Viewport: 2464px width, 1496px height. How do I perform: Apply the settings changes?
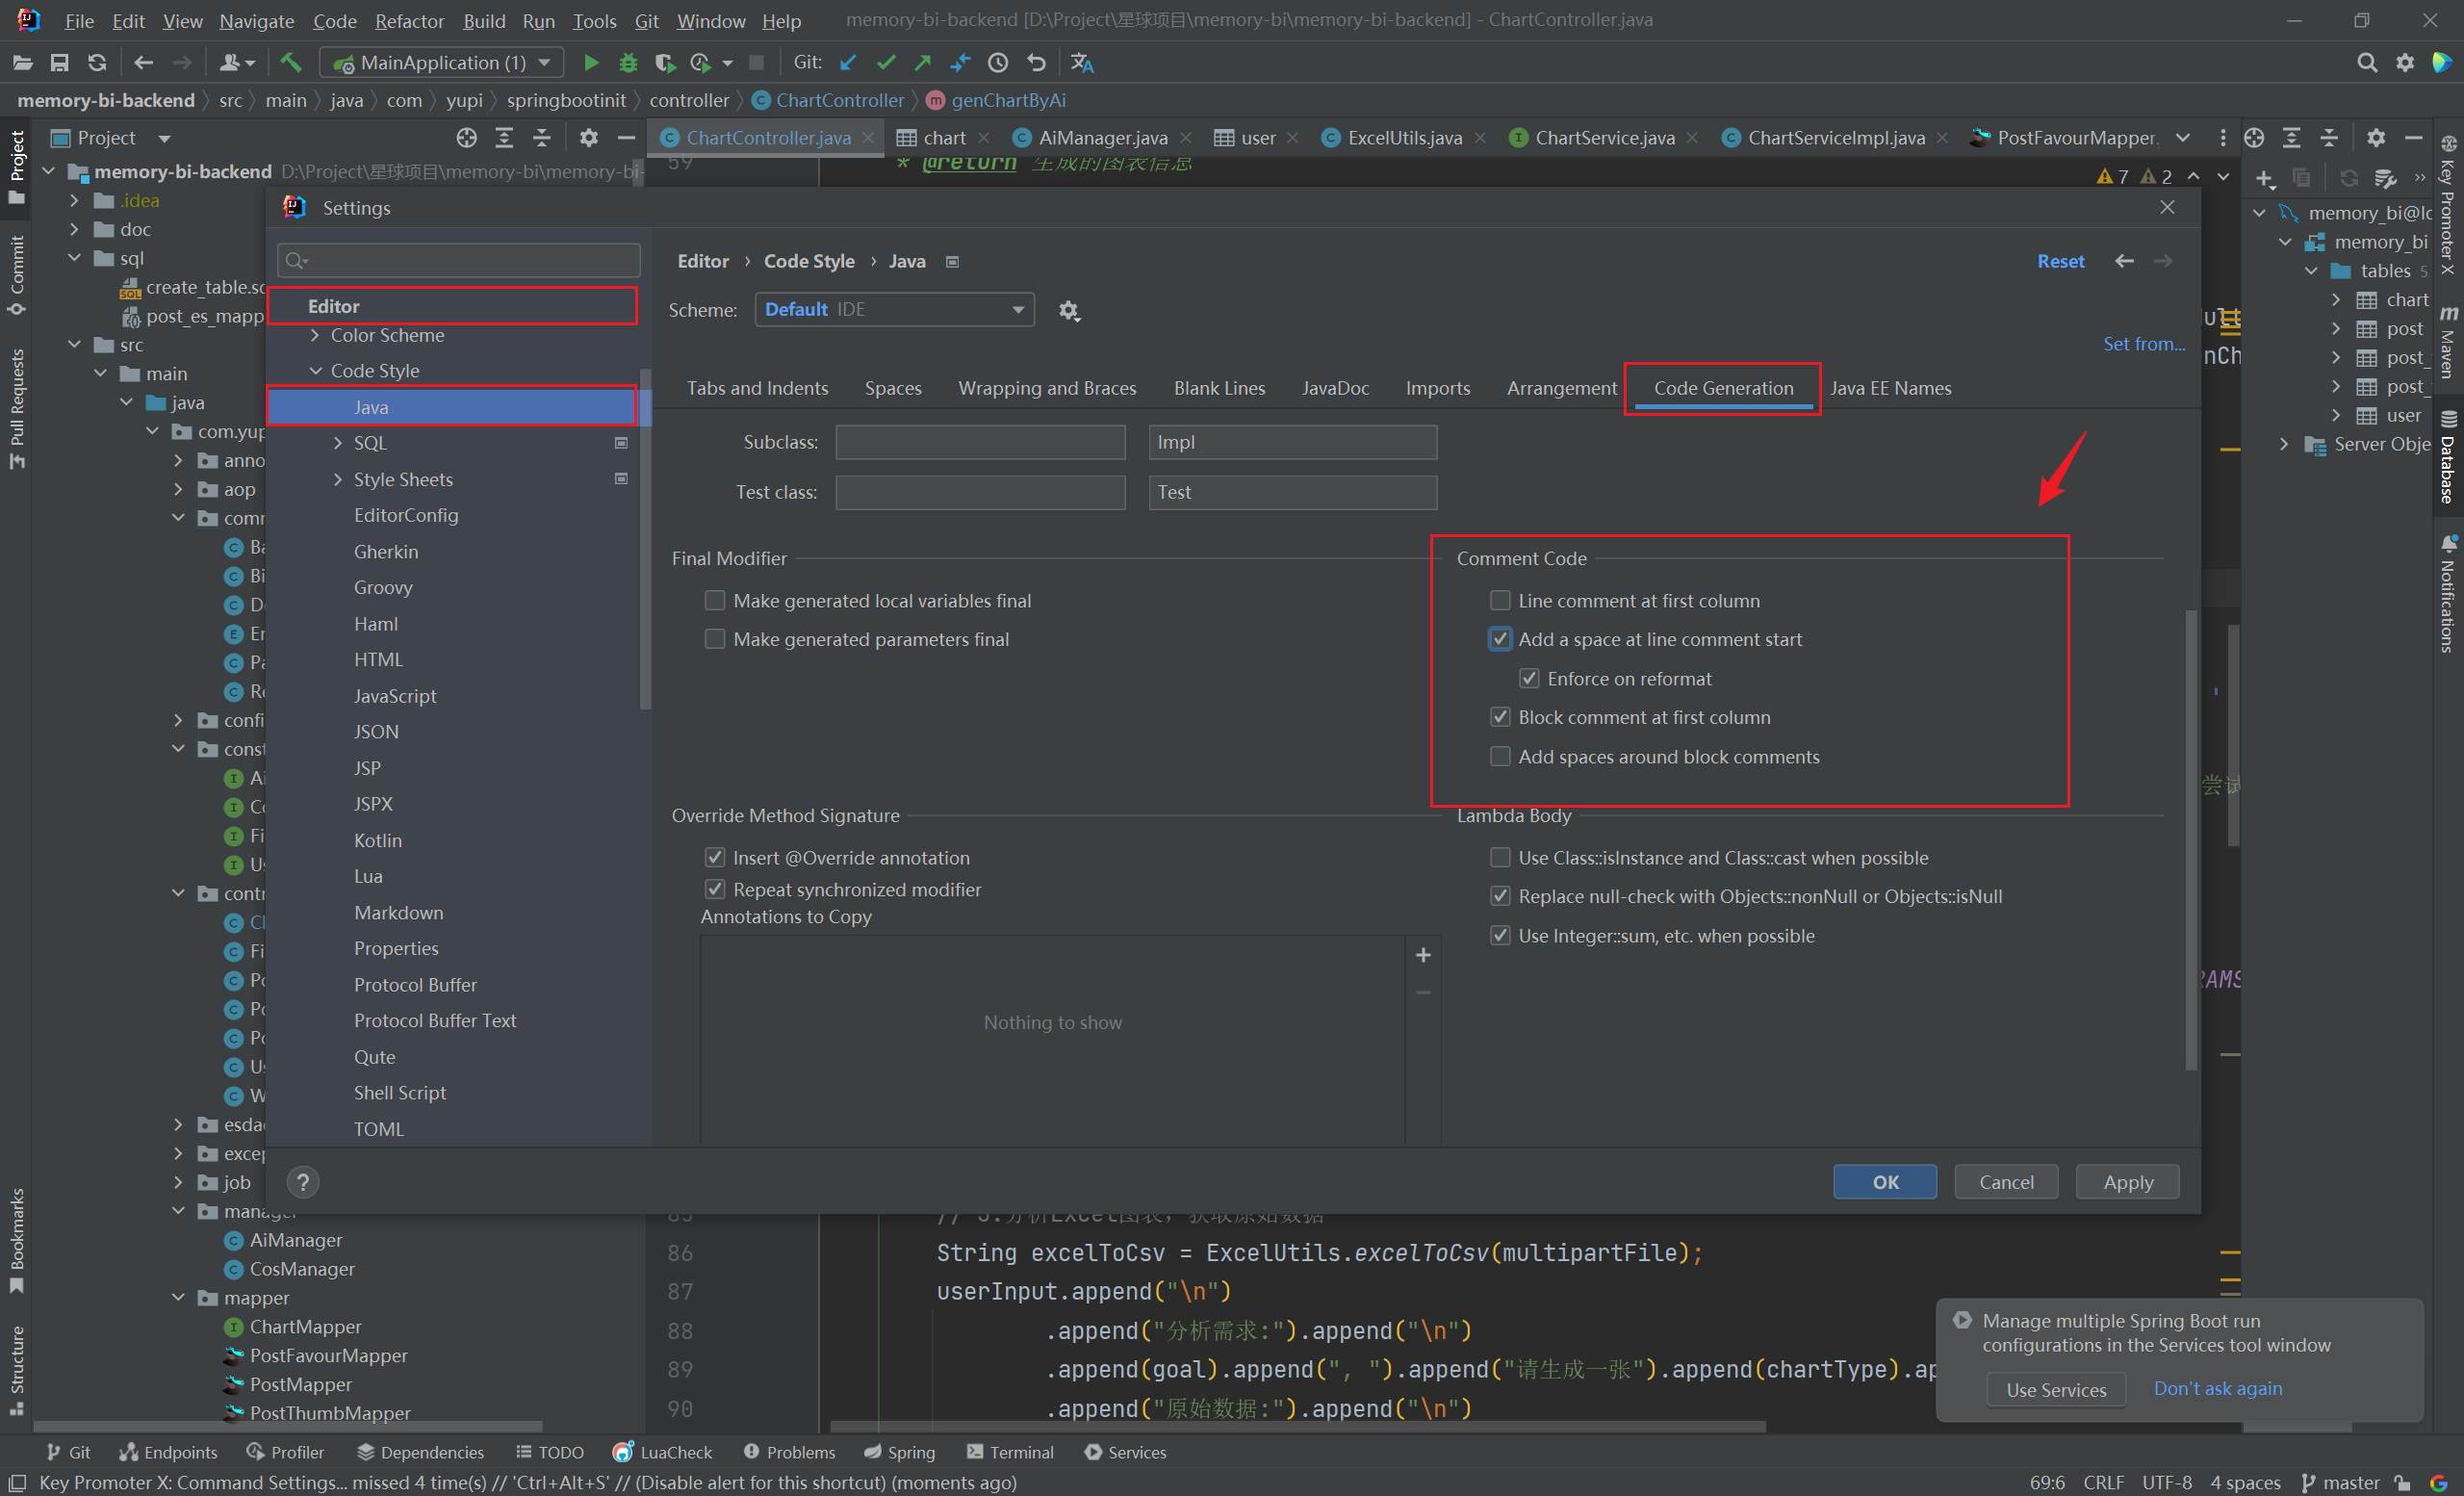2128,1183
